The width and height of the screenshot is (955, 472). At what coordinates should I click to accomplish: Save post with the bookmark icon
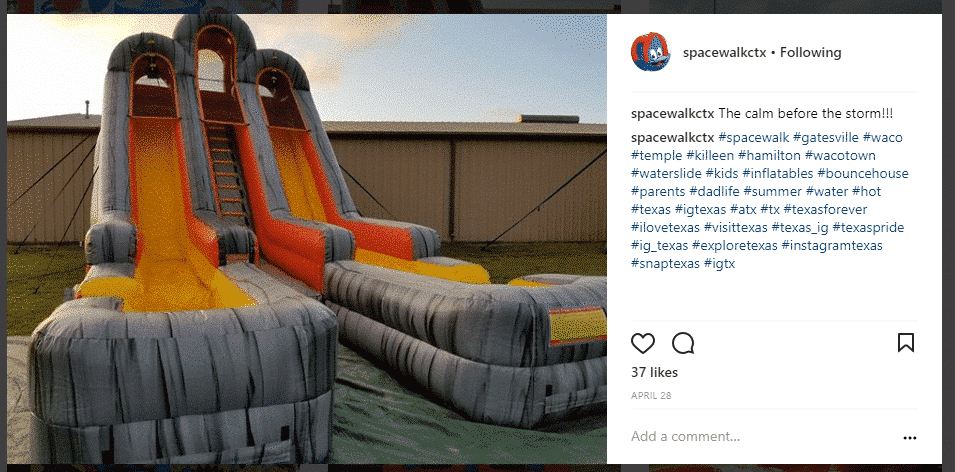pos(906,343)
